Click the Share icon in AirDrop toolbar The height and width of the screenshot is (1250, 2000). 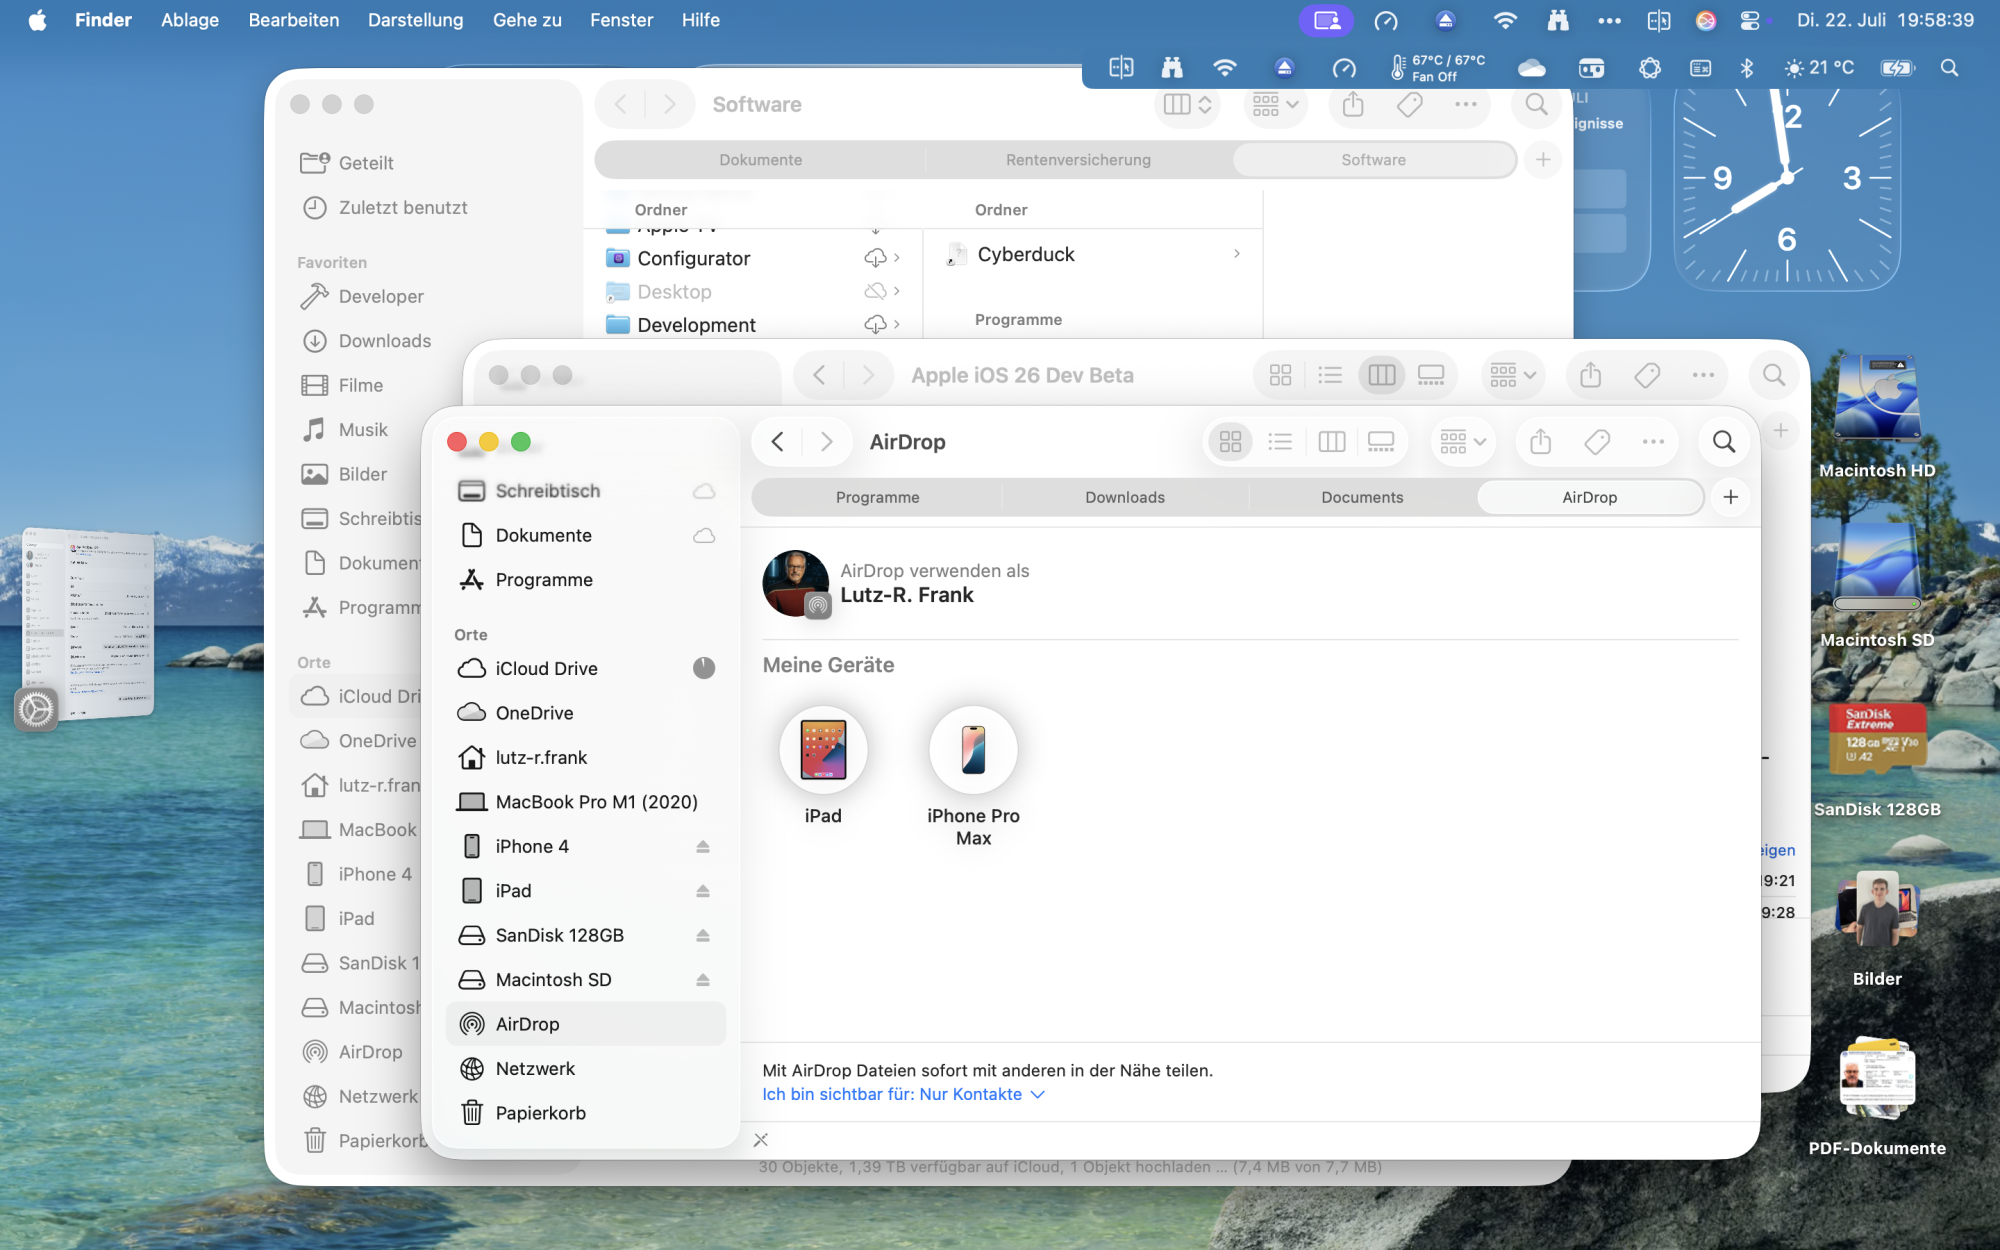(x=1540, y=442)
